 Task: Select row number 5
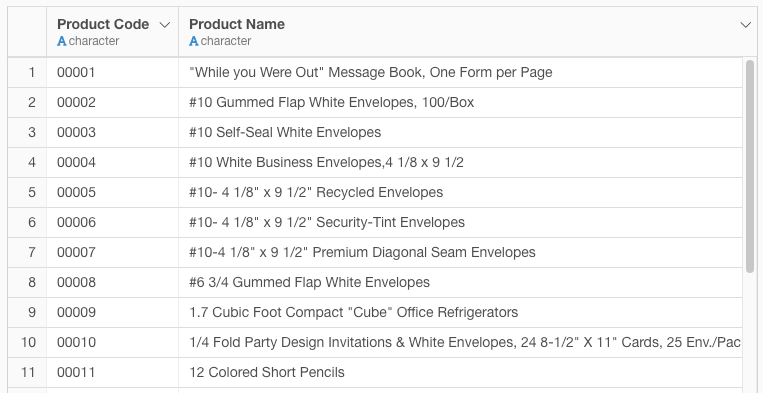27,193
